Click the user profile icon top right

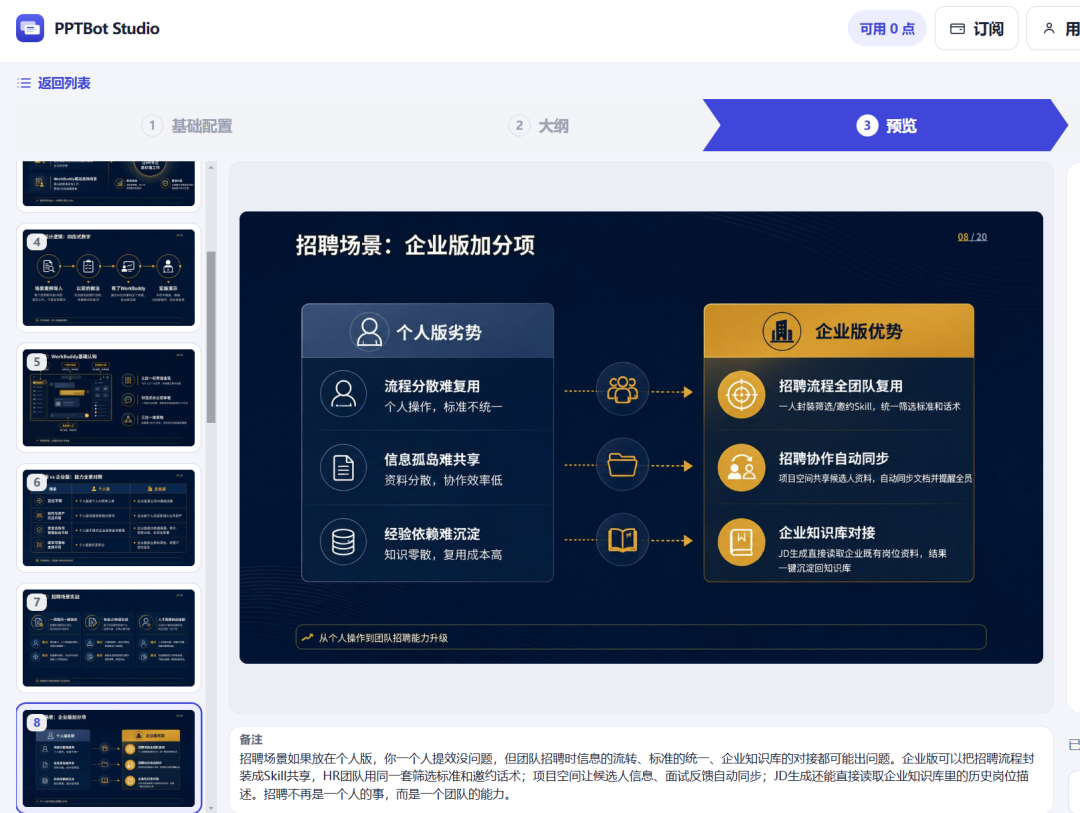pos(1048,28)
